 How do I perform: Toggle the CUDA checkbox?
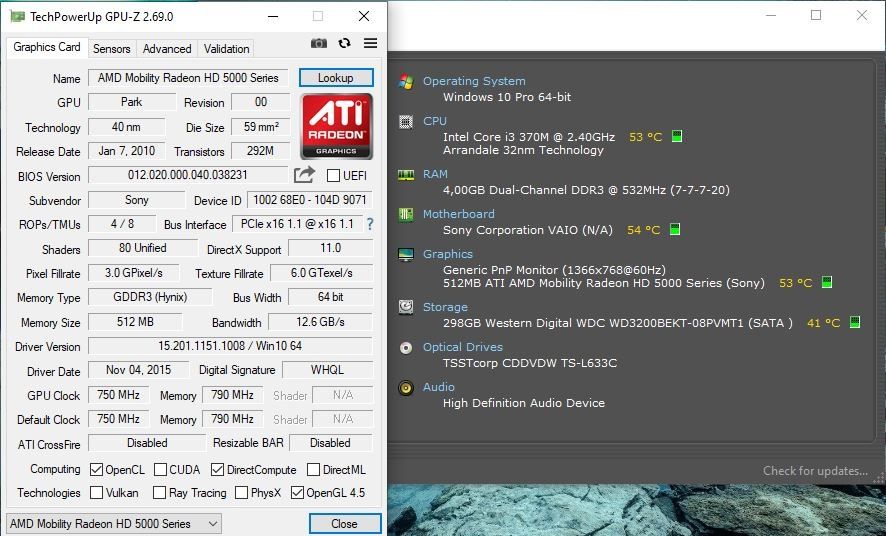[160, 469]
